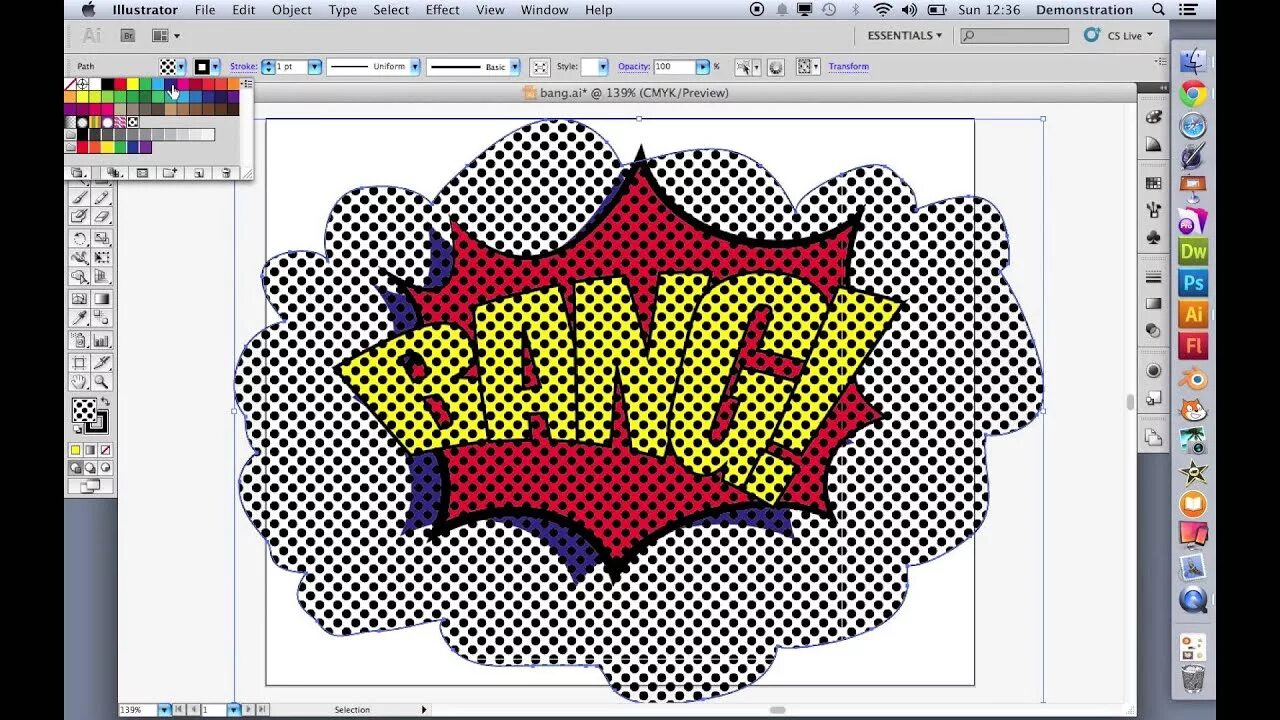Viewport: 1280px width, 720px height.
Task: Open Swatch Libraries menu in swatches panel
Action: pos(77,173)
